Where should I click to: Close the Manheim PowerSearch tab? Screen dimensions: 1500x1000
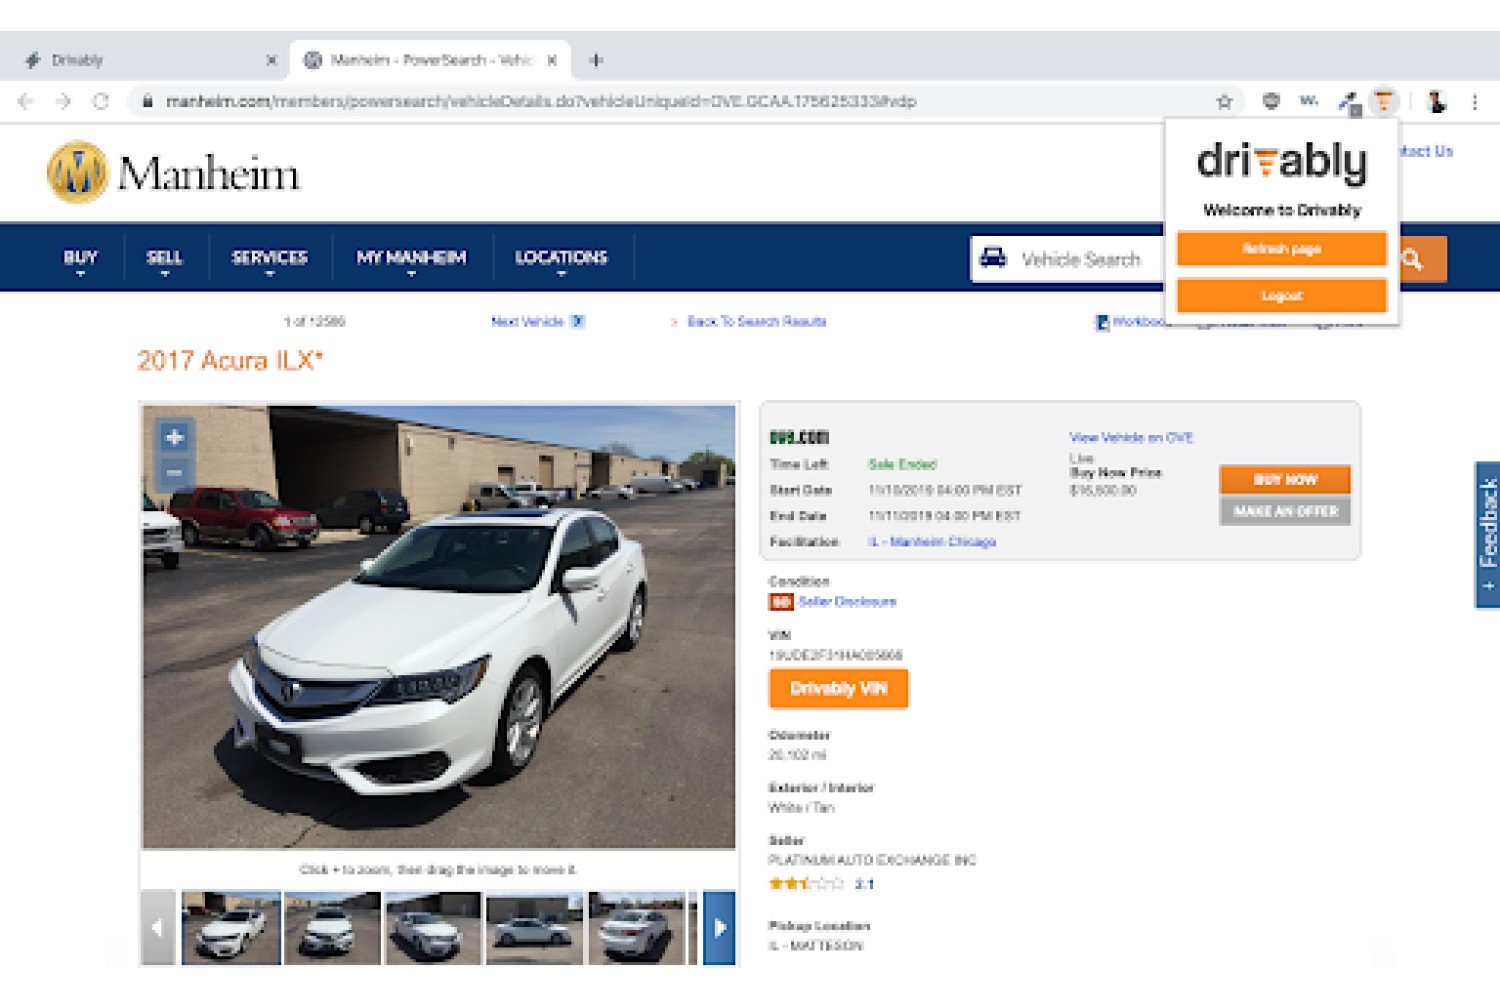coord(552,60)
